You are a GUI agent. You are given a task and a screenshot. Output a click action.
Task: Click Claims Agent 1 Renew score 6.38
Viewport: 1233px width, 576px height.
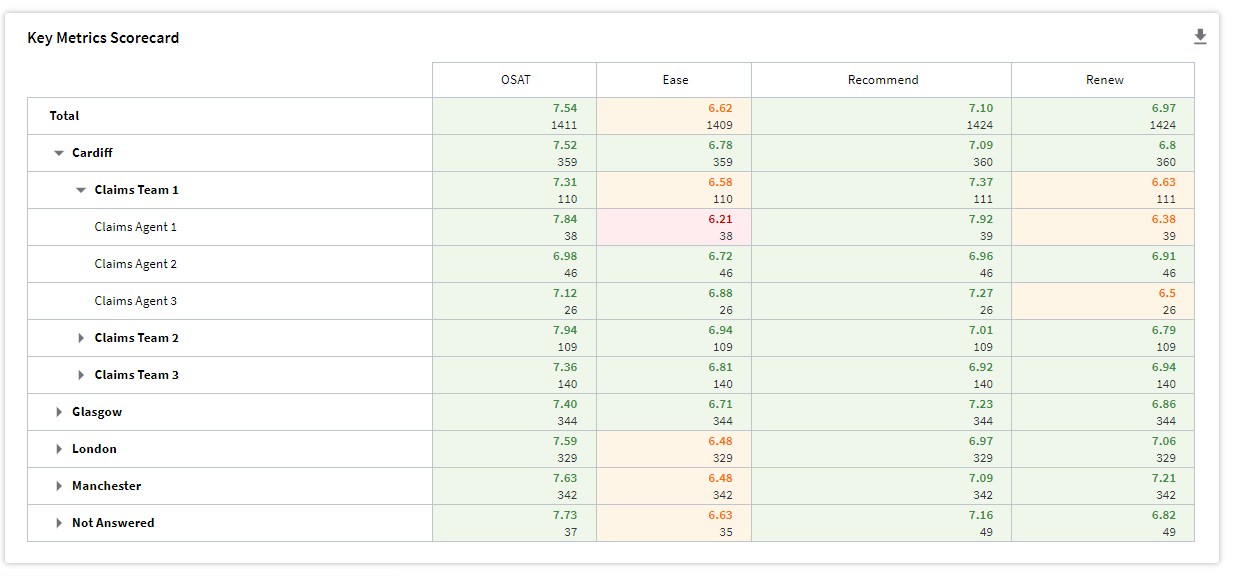tap(1164, 219)
